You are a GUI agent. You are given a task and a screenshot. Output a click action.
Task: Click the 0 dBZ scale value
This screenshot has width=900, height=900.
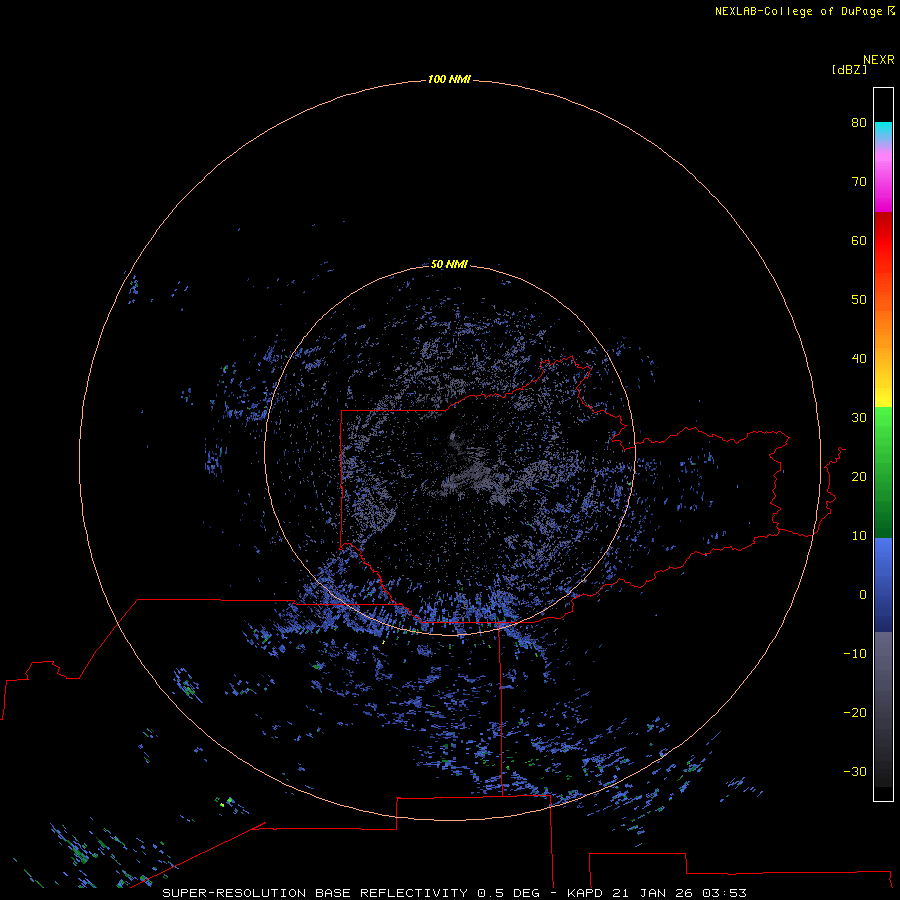[x=863, y=595]
